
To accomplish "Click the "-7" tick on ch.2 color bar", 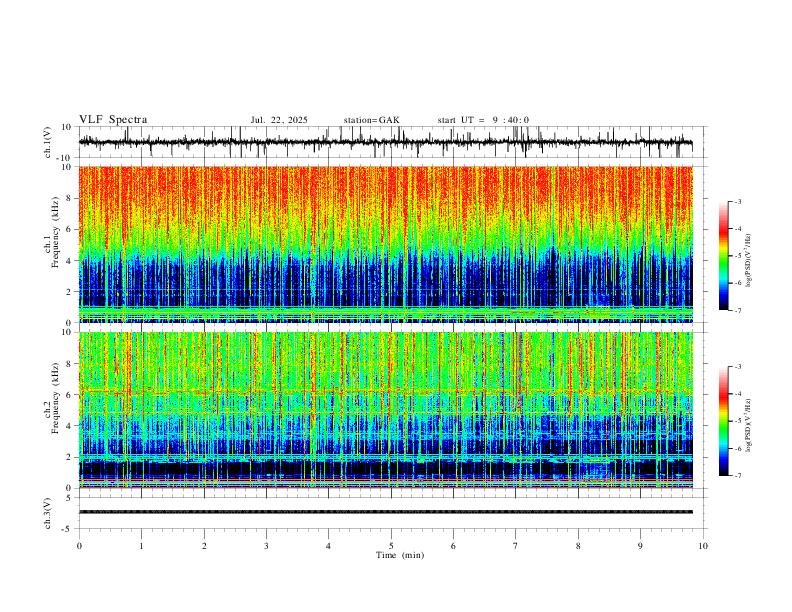I will 738,476.
